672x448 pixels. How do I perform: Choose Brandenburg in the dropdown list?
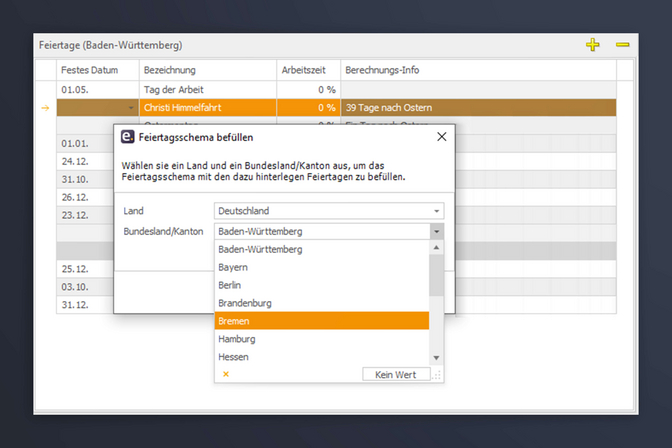click(321, 304)
